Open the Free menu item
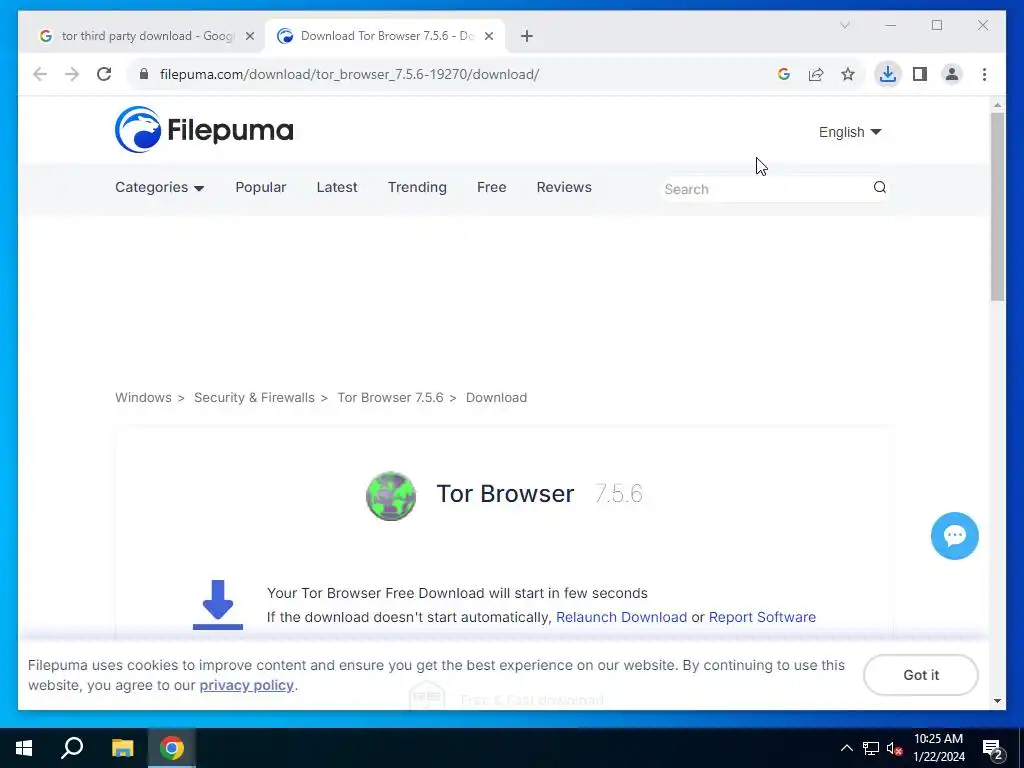Screen dimensions: 1024x768 click(x=492, y=187)
